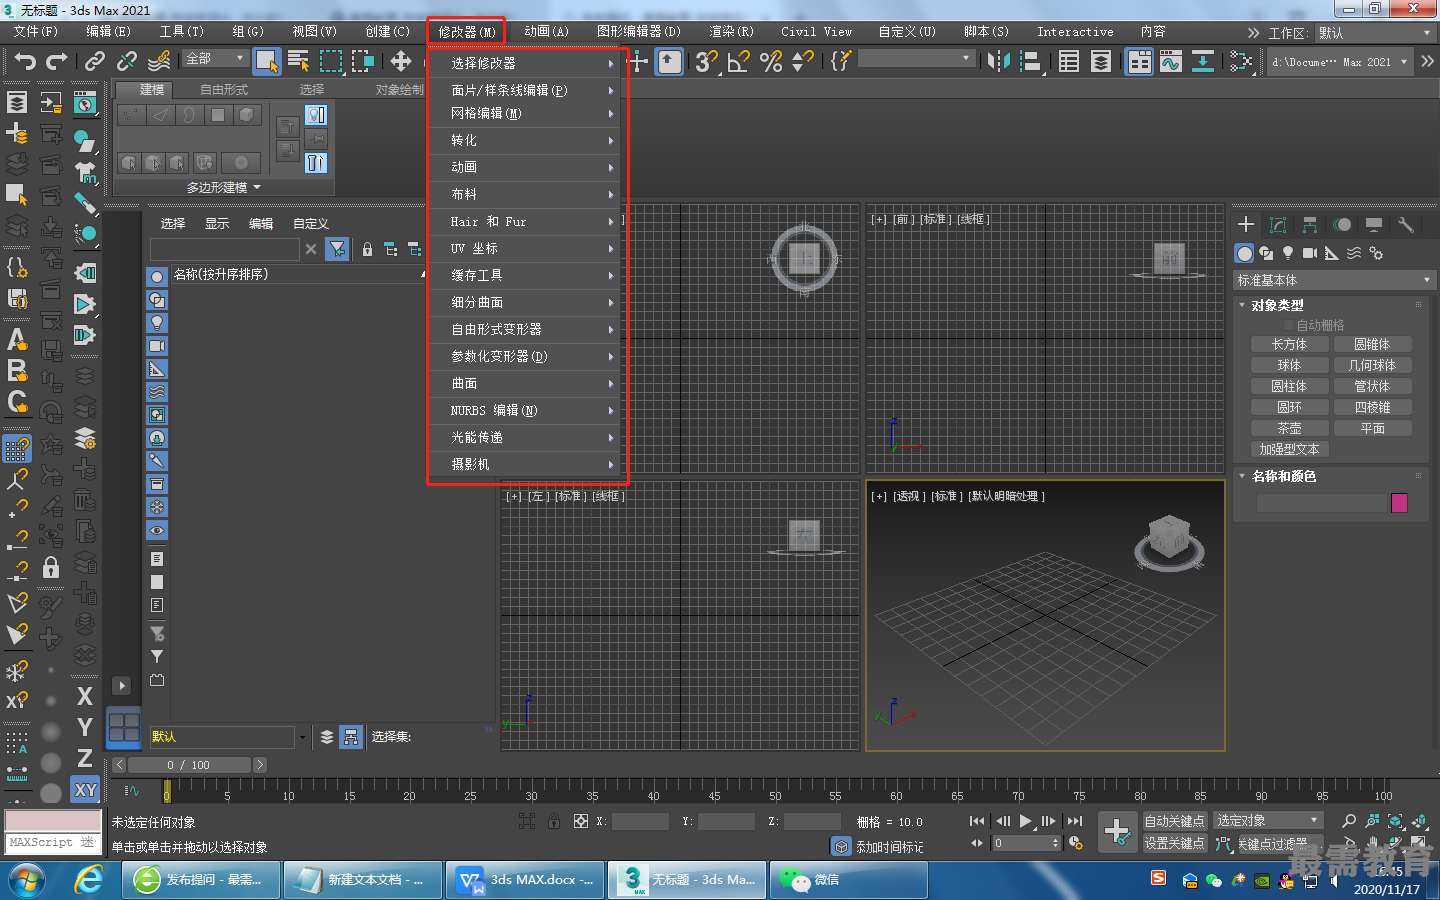Open the 全部 selection filter dropdown
This screenshot has height=900, width=1440.
pos(215,59)
